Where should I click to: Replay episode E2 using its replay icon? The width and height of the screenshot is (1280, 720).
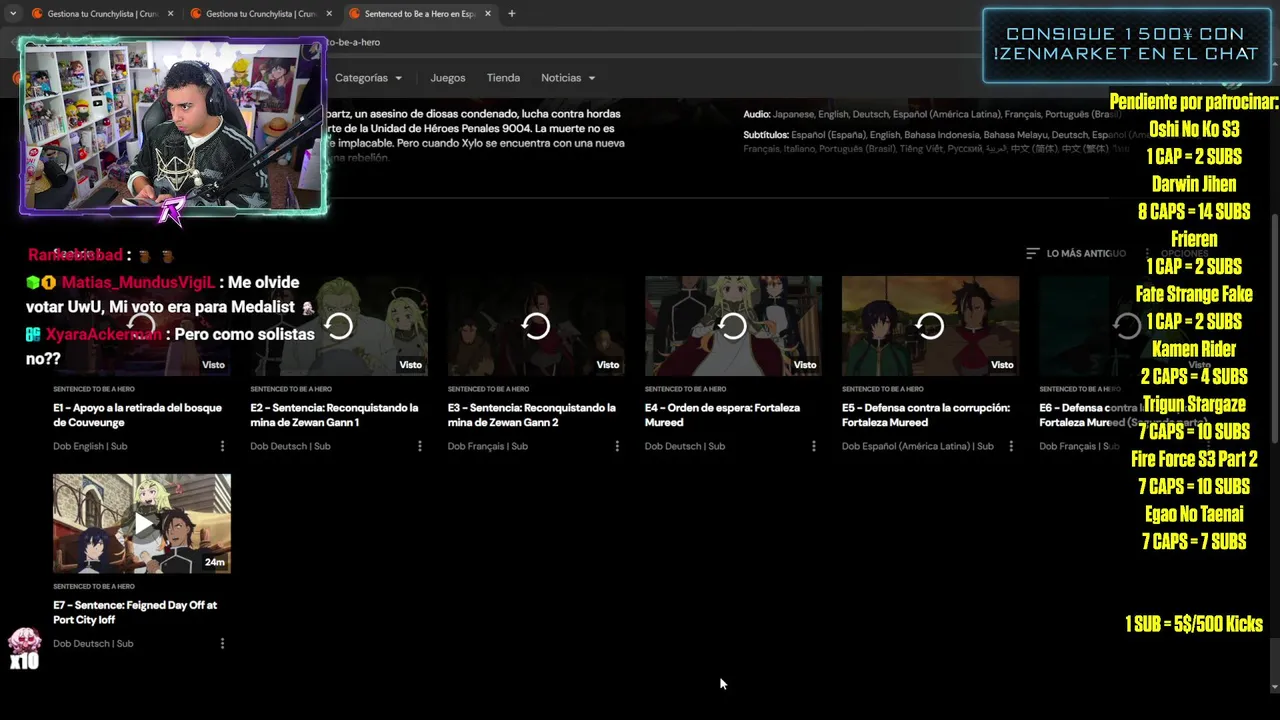tap(339, 326)
